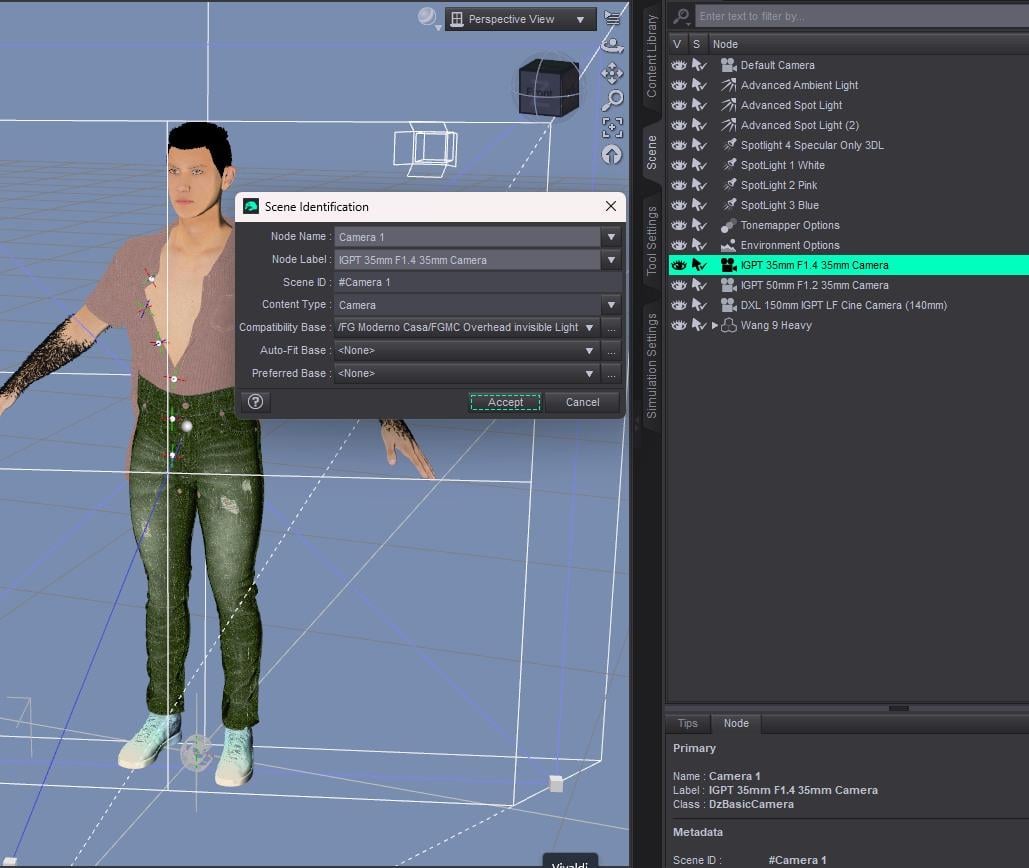Hide Spotlight 4 Specular Only 3DL
1029x868 pixels.
[679, 145]
